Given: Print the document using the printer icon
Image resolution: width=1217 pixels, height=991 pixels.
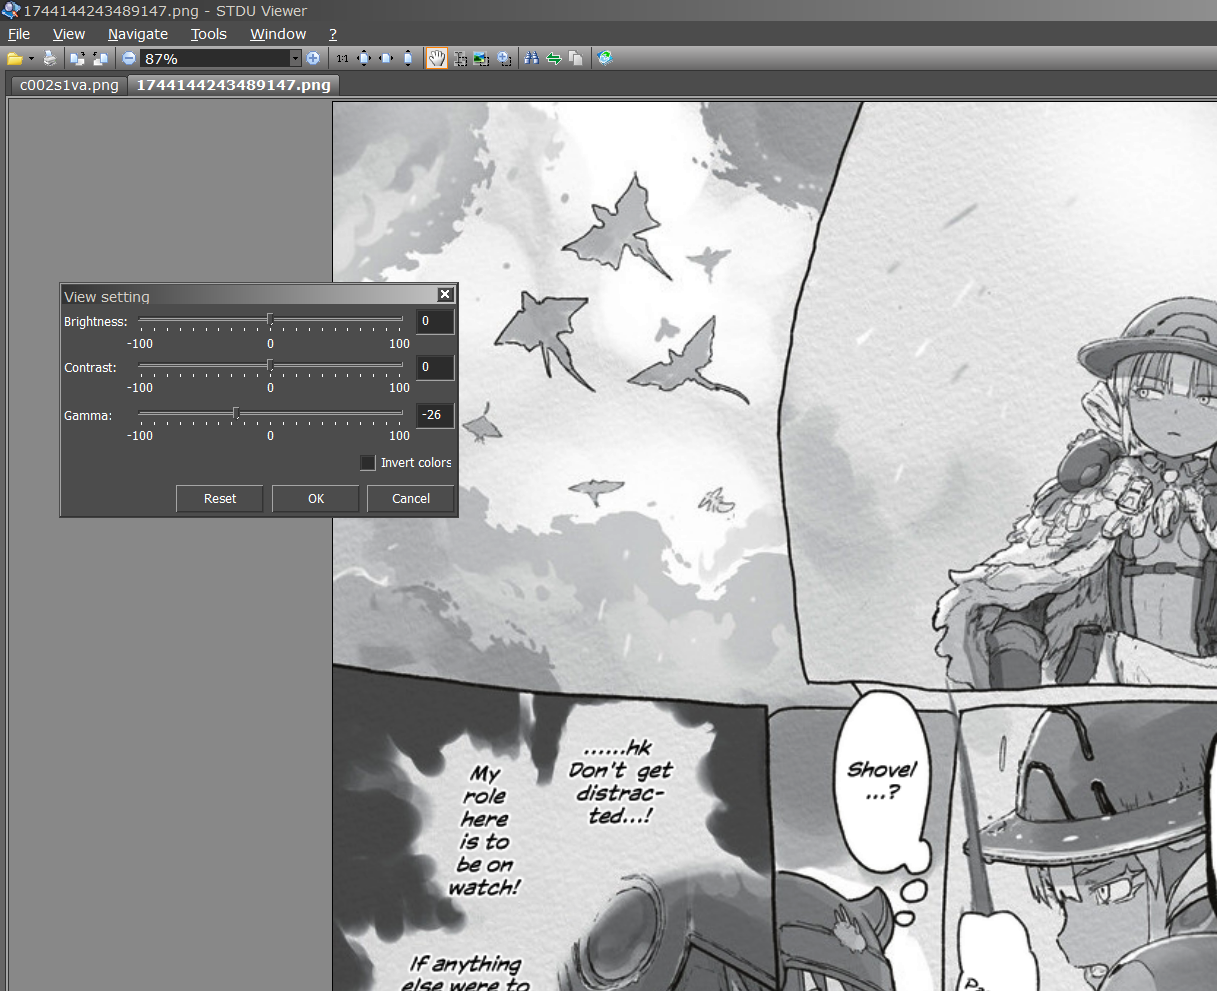Looking at the screenshot, I should tap(49, 58).
